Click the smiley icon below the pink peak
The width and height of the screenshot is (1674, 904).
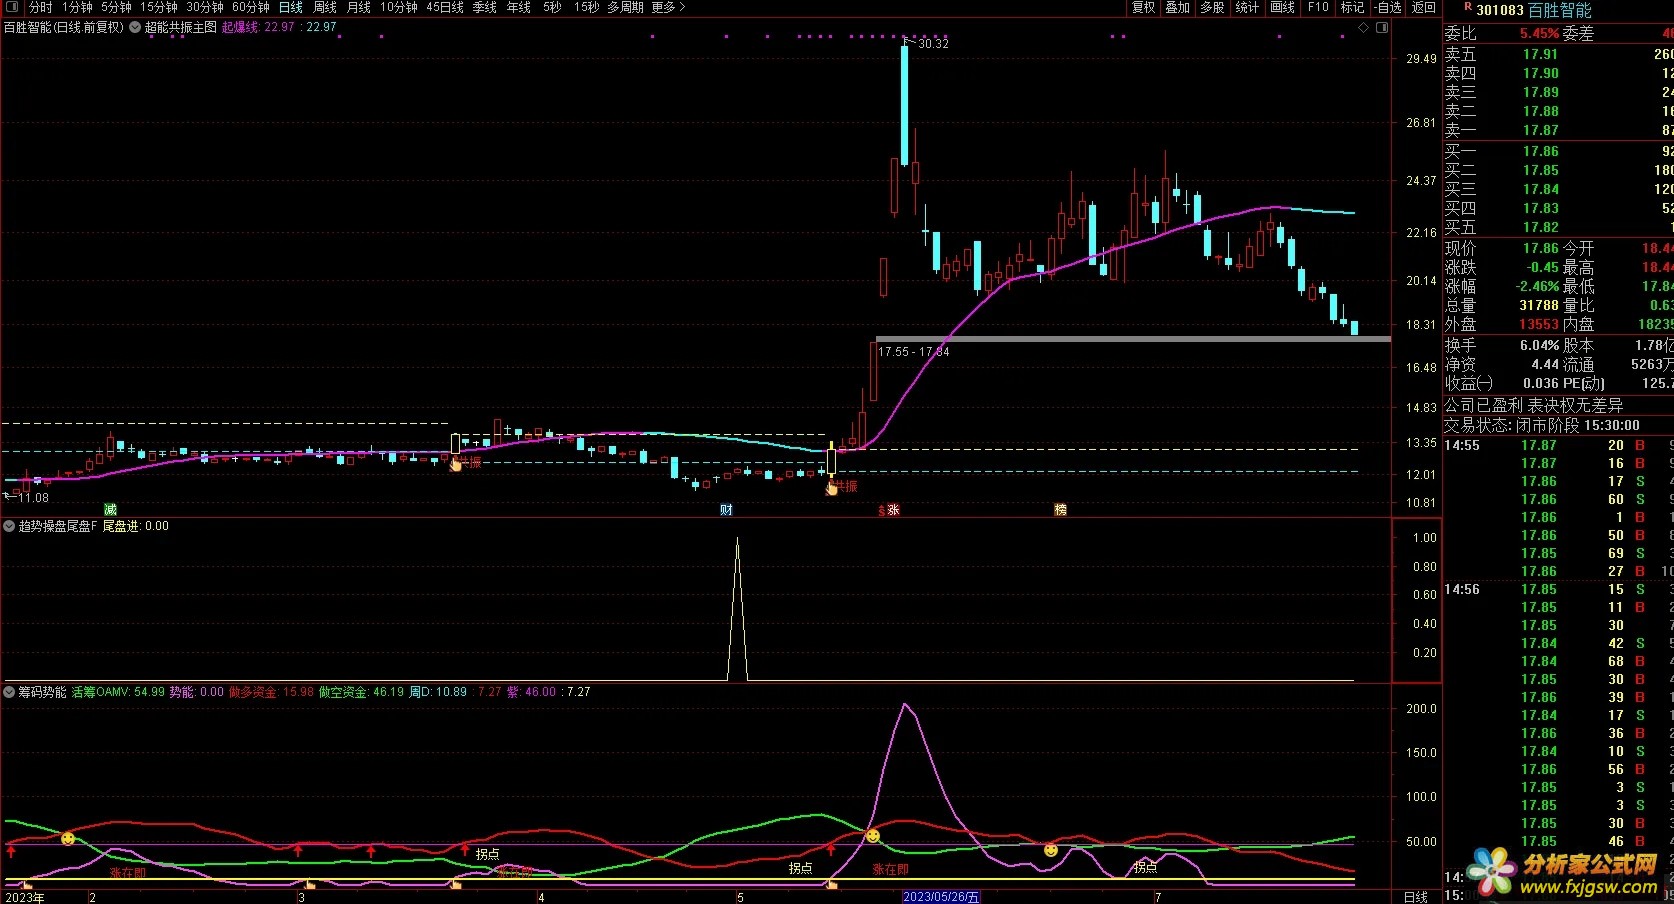873,835
